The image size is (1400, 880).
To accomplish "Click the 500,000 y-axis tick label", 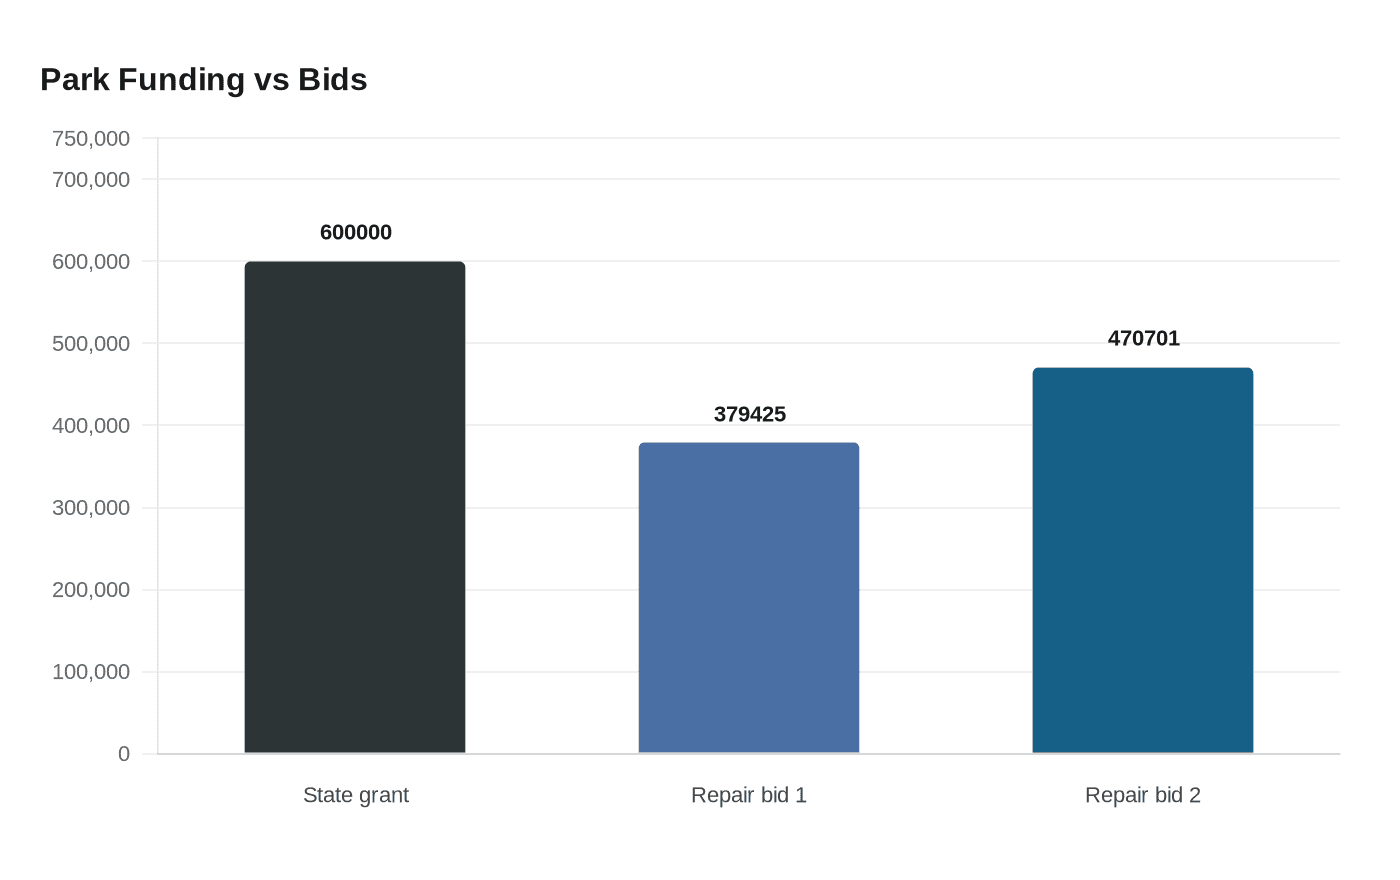I will coord(91,344).
